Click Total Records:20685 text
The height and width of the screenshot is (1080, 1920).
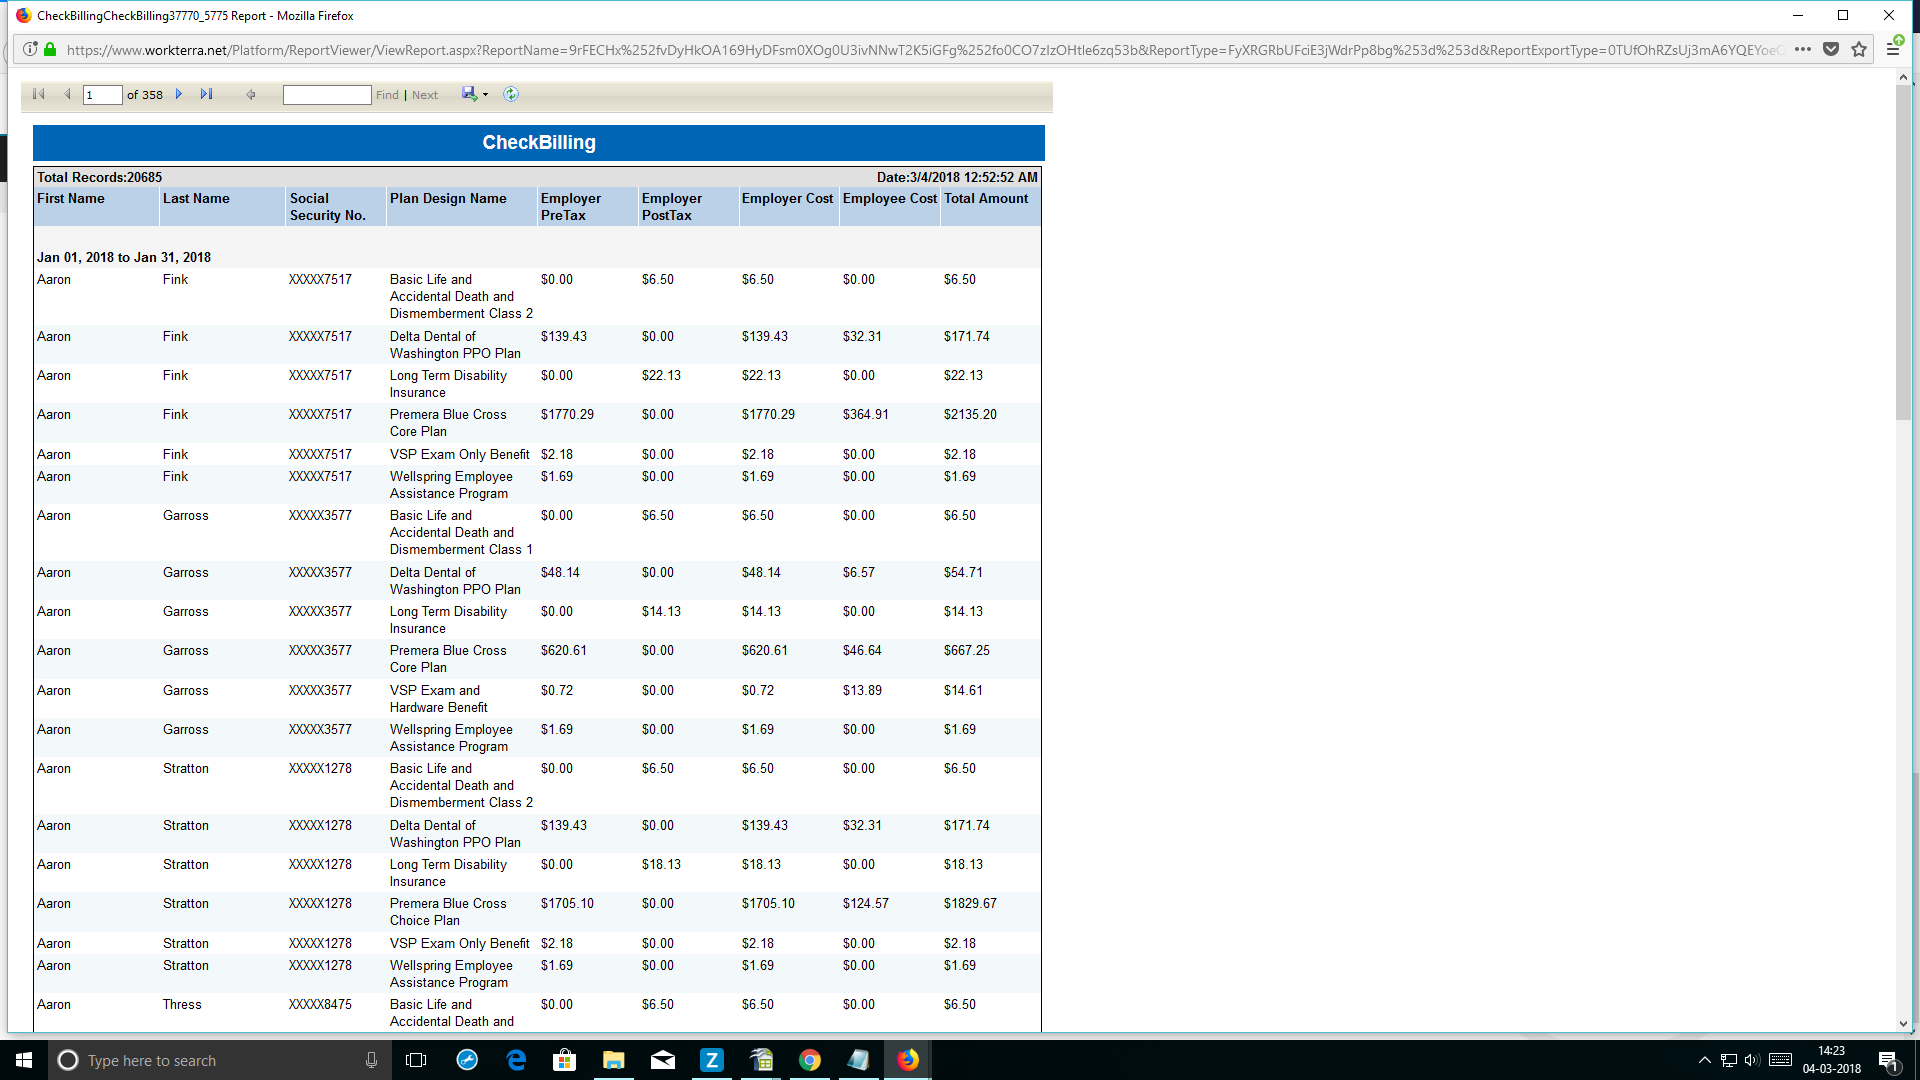(99, 177)
